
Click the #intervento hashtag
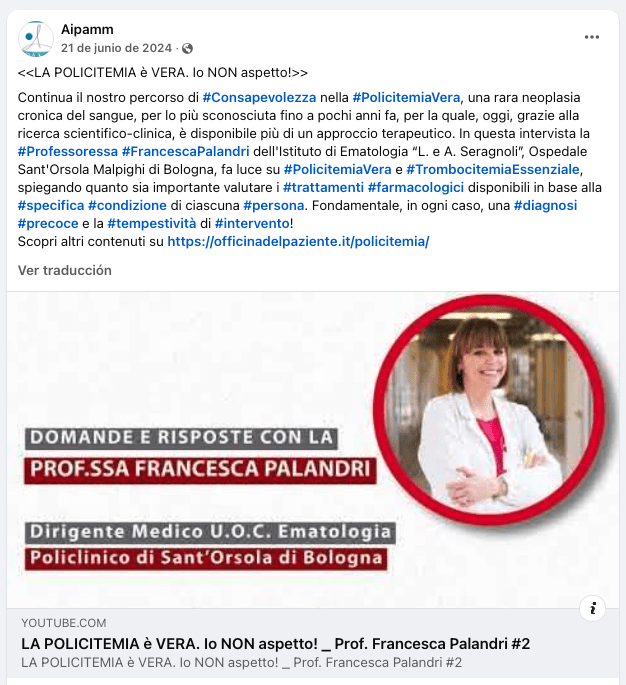[252, 223]
